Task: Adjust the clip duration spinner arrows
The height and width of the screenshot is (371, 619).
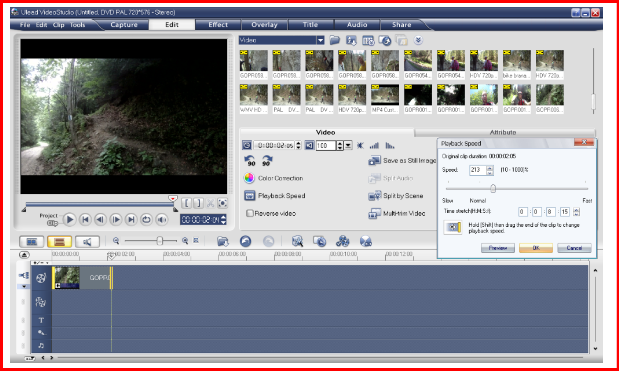Action: (x=298, y=146)
